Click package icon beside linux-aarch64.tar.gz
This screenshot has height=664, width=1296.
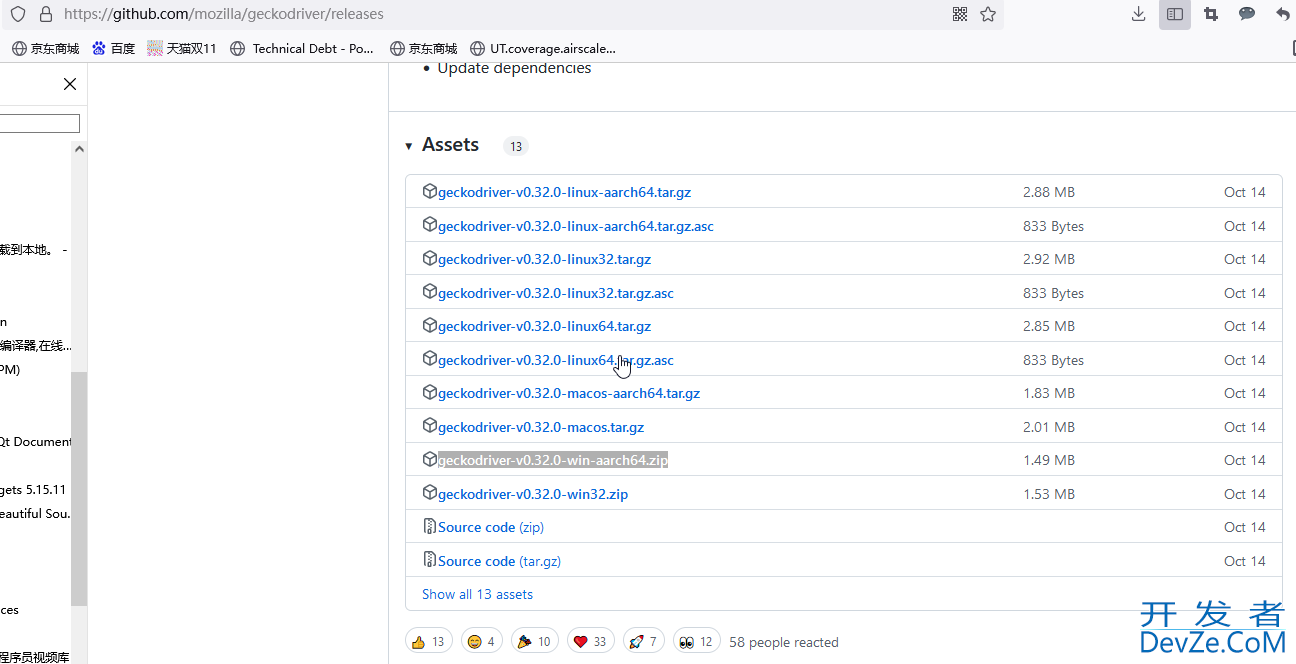point(430,191)
